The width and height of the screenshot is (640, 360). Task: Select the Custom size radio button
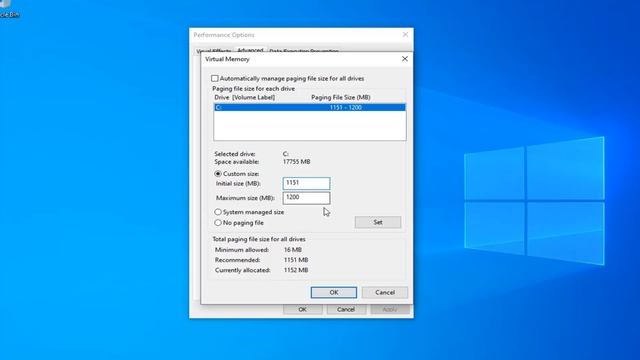tap(218, 174)
